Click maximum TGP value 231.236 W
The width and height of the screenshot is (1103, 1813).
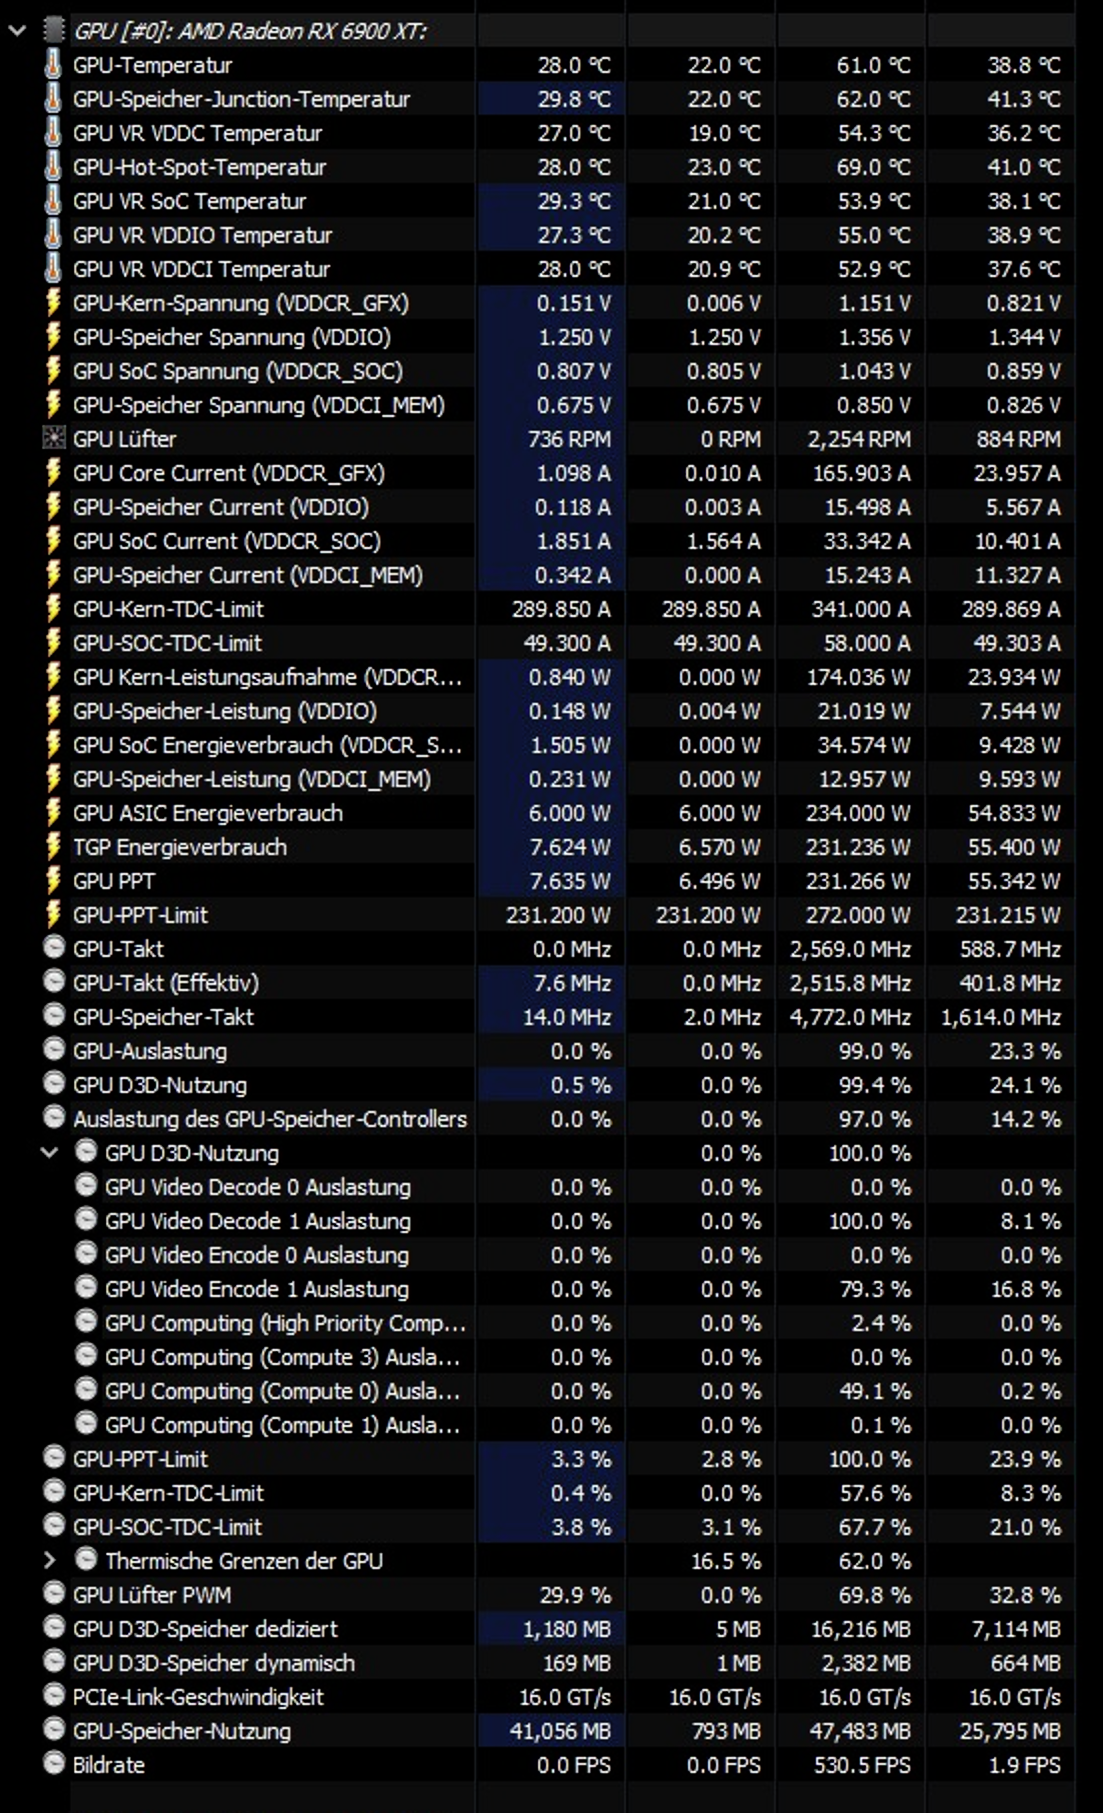click(x=858, y=847)
